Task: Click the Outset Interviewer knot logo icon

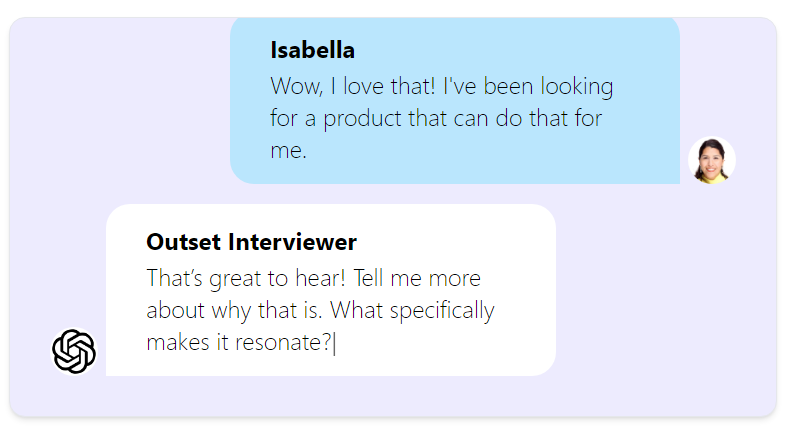Action: point(74,351)
